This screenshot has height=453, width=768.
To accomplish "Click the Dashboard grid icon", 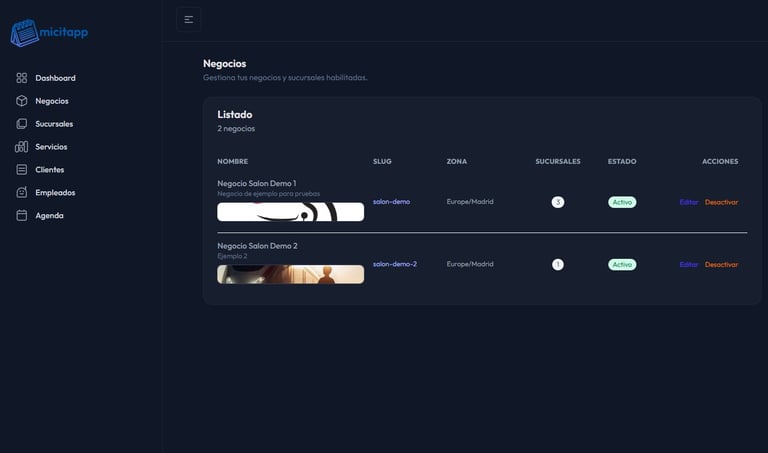I will coord(22,78).
